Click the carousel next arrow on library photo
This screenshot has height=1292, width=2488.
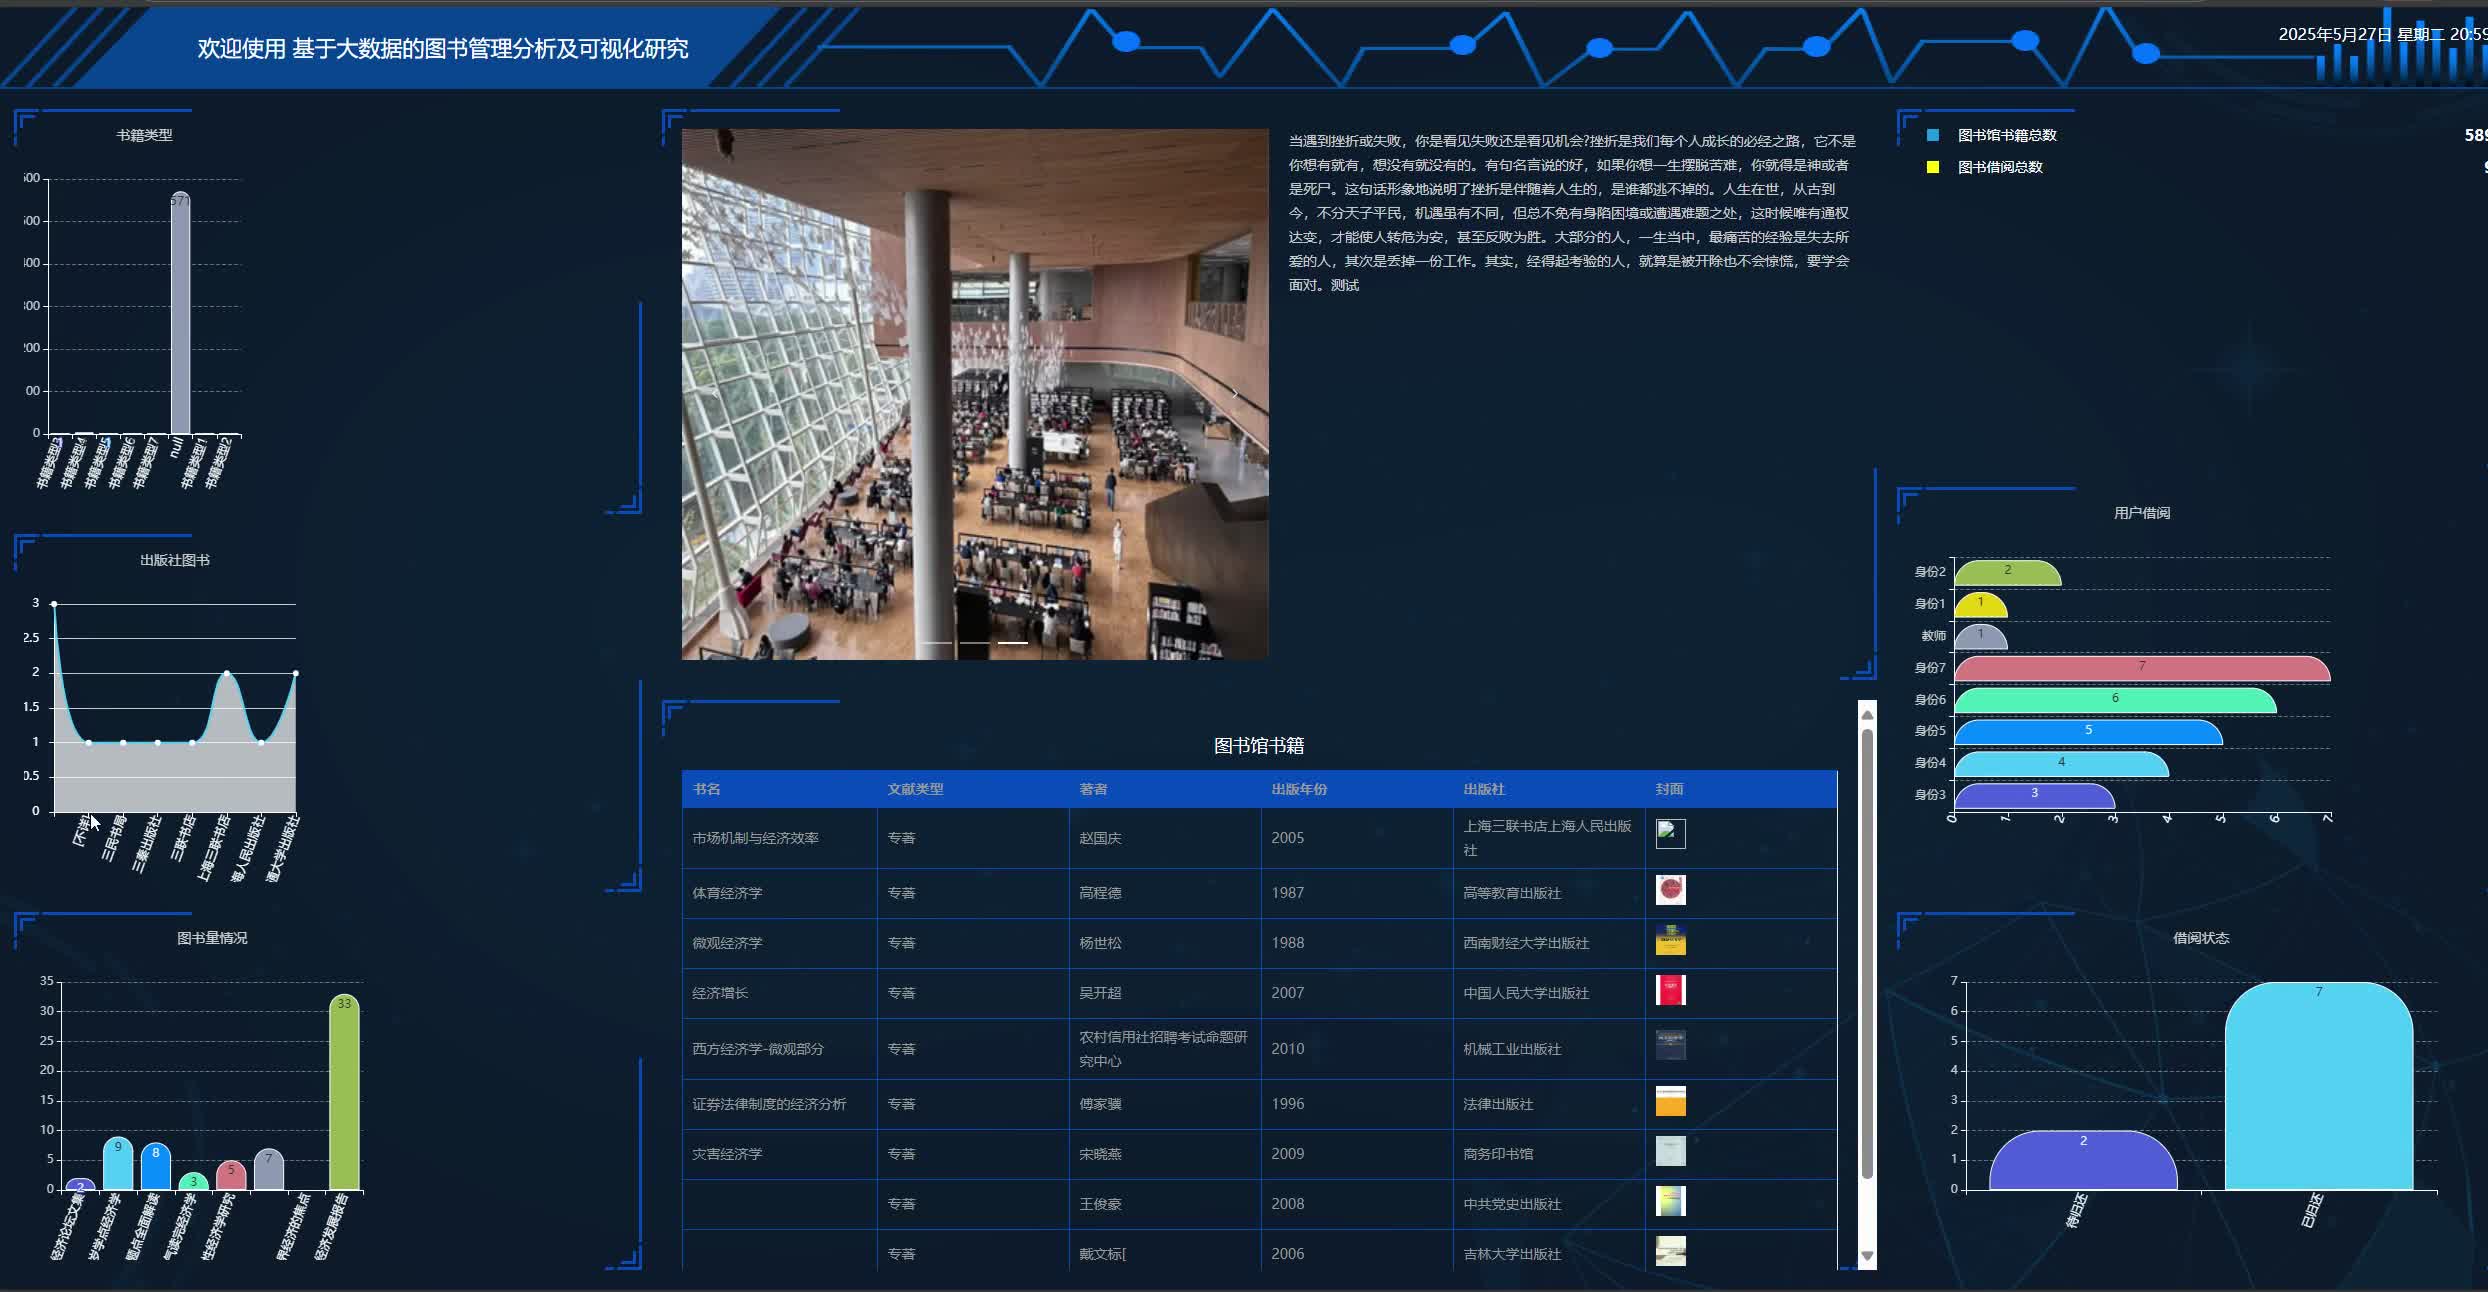[1235, 394]
